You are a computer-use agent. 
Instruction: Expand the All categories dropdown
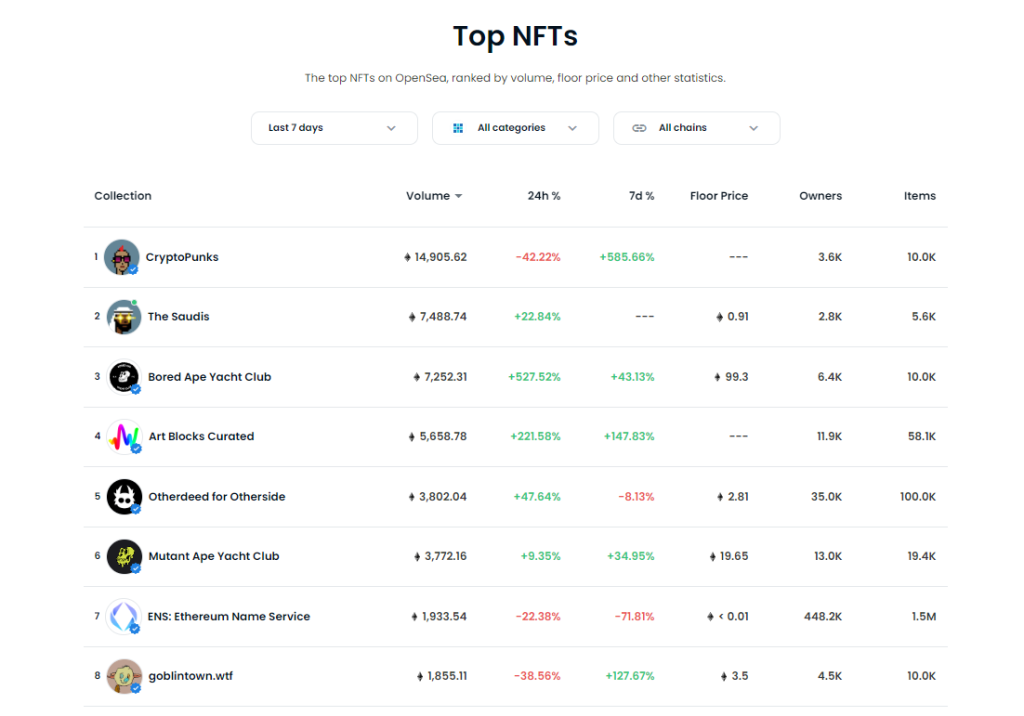[x=515, y=128]
